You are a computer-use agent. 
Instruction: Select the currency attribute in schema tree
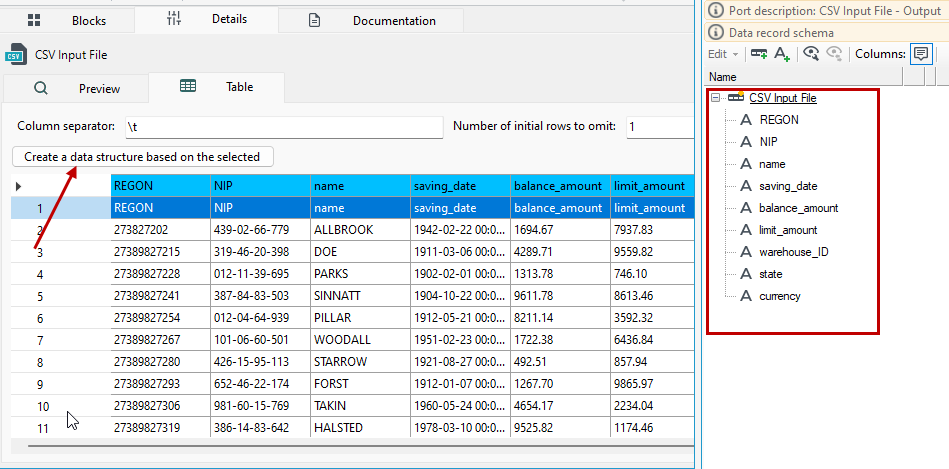pos(780,296)
